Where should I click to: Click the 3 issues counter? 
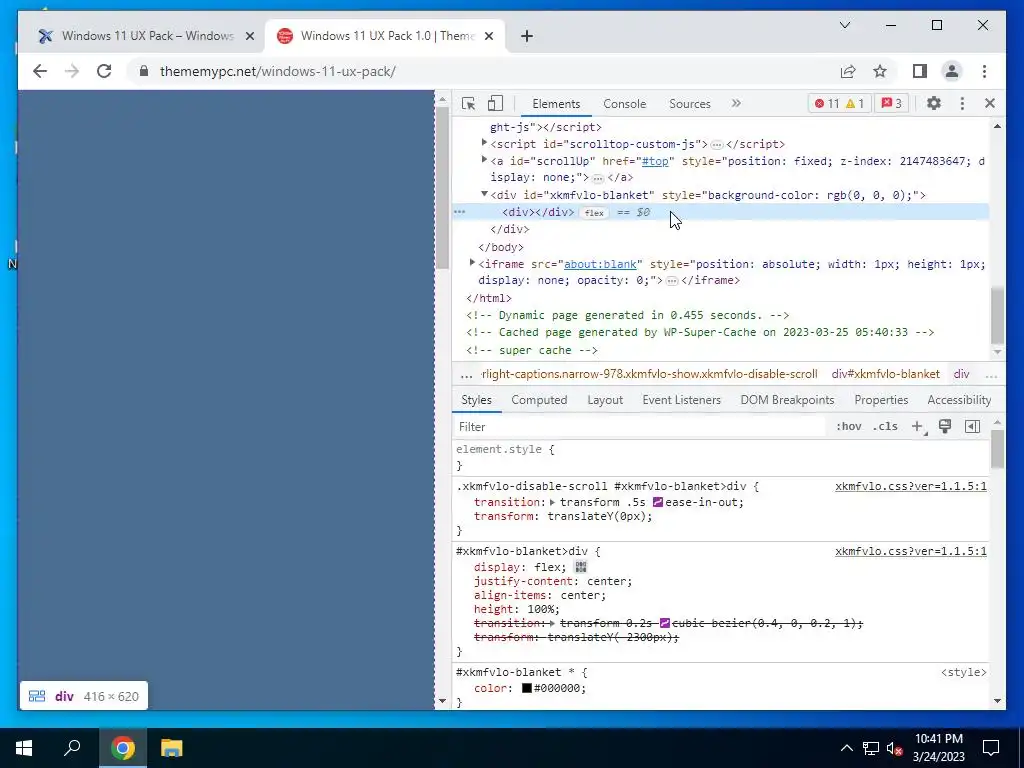tap(892, 103)
